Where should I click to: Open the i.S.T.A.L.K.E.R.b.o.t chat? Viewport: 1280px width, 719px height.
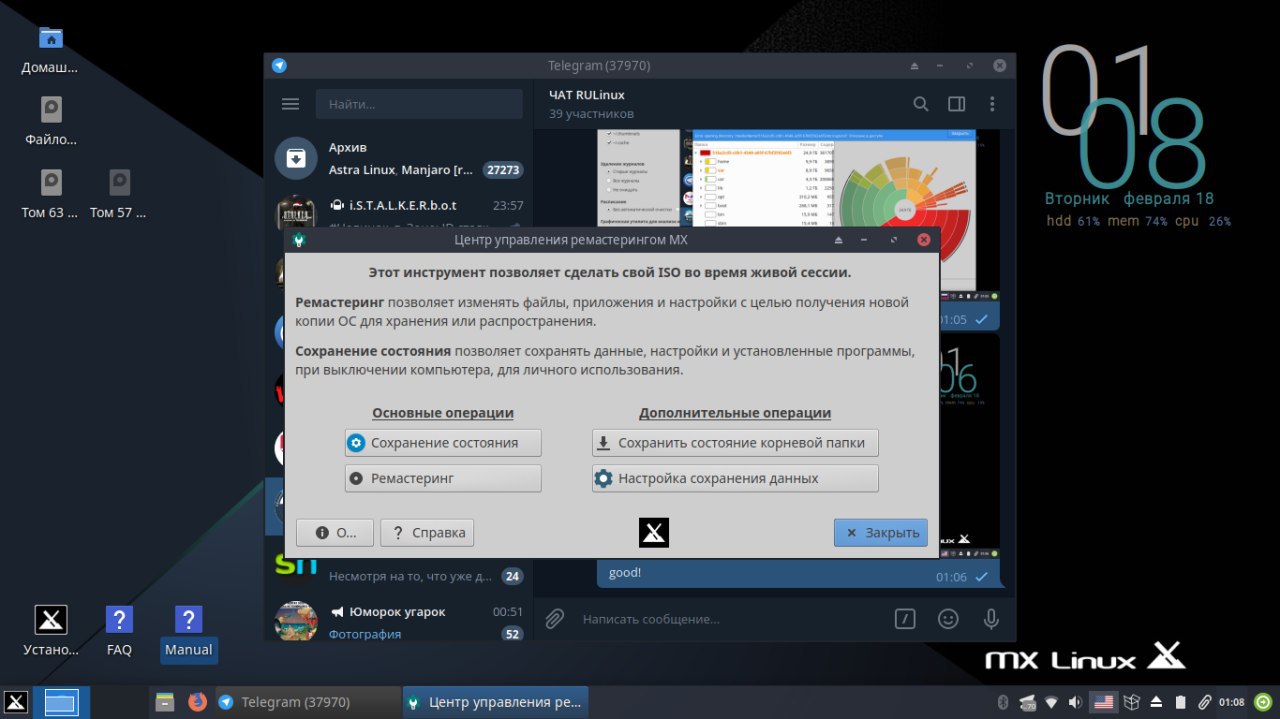point(399,213)
